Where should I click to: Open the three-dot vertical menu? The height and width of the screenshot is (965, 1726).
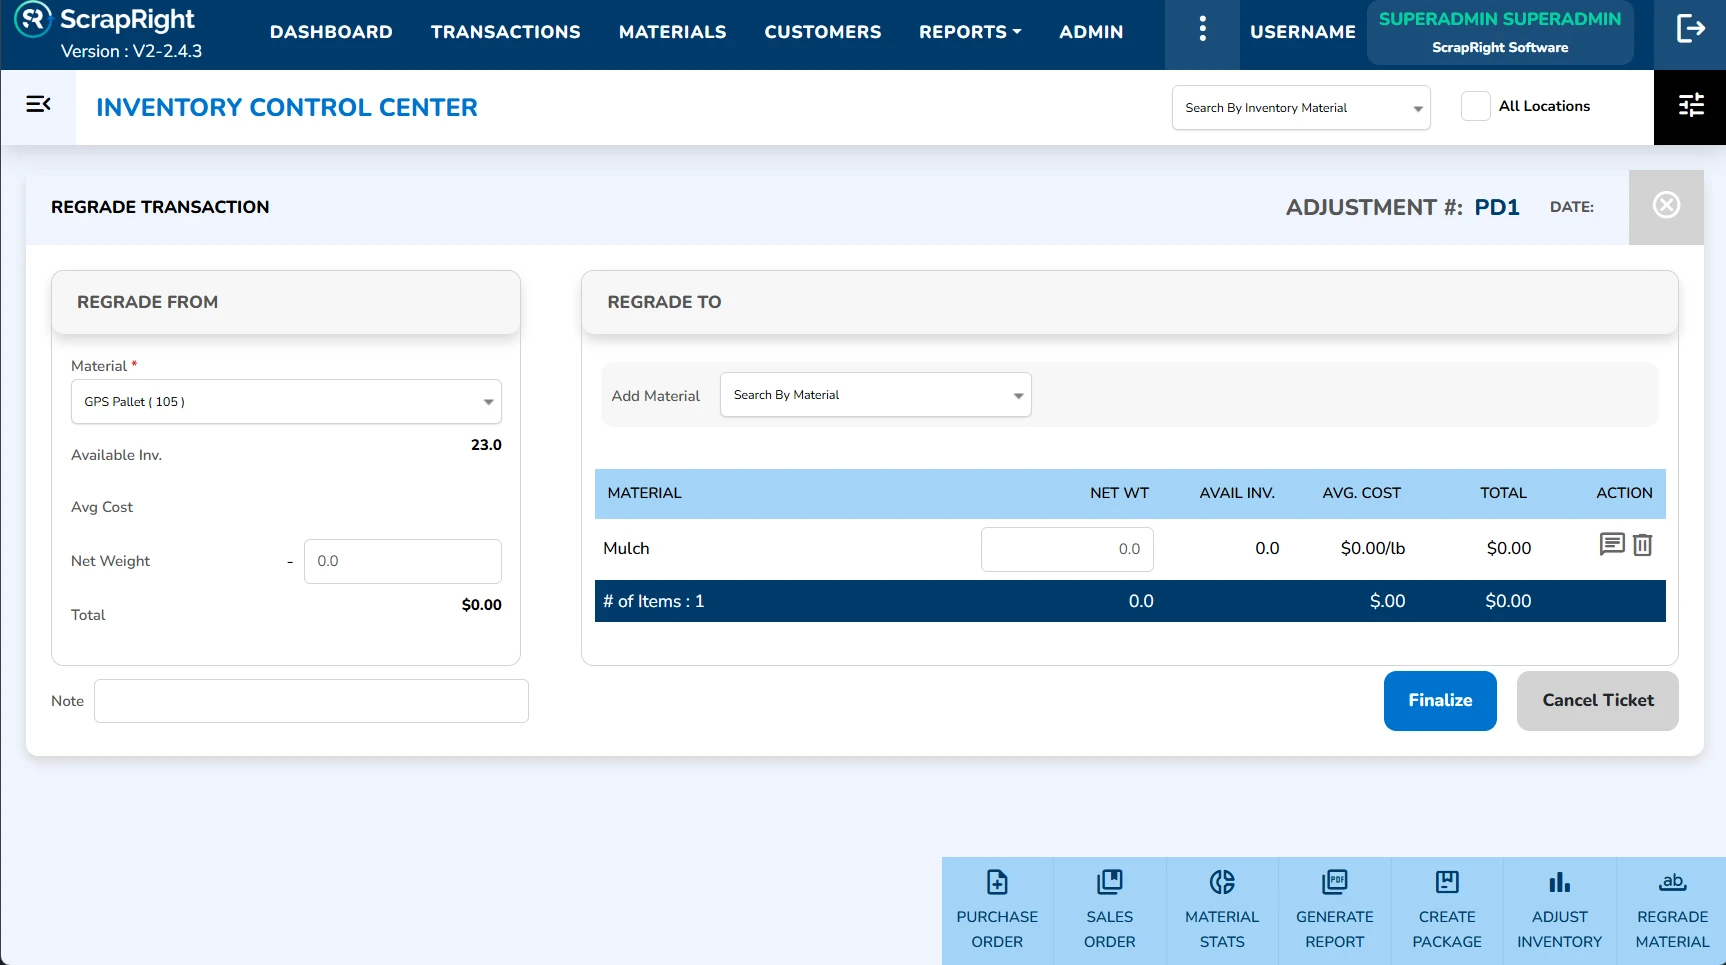click(1202, 30)
